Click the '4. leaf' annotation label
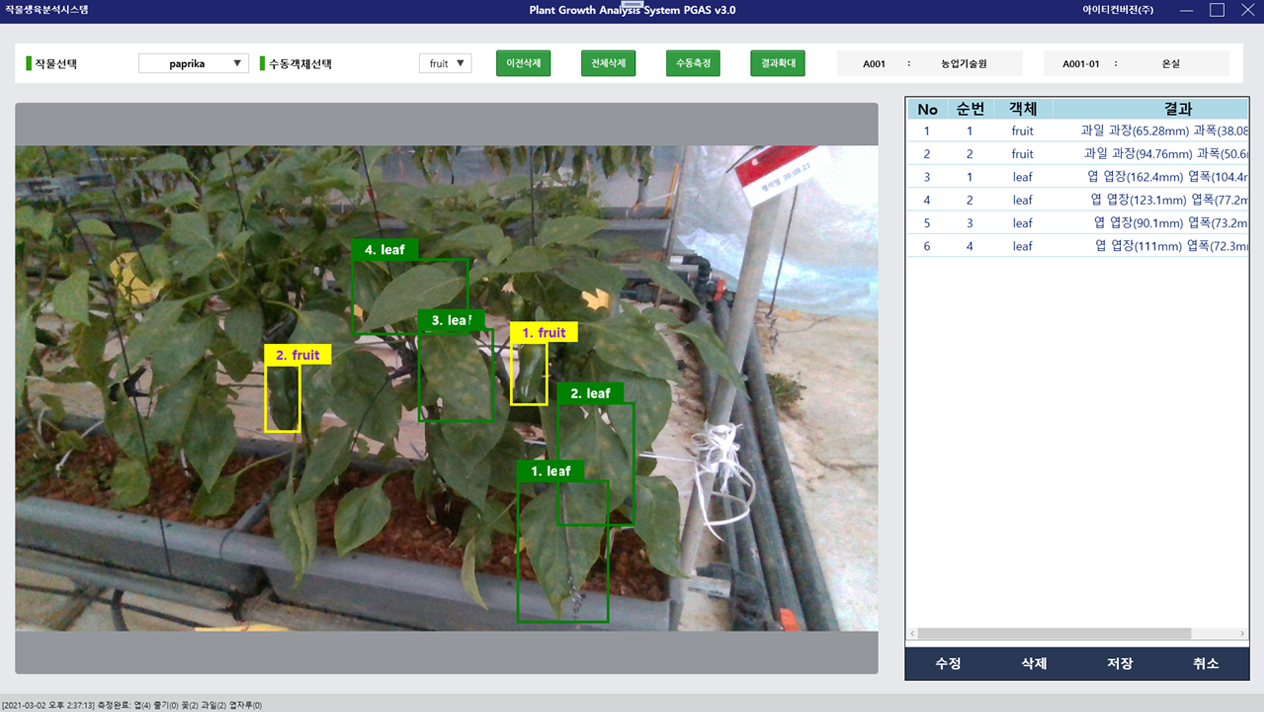The image size is (1264, 712). click(x=384, y=250)
